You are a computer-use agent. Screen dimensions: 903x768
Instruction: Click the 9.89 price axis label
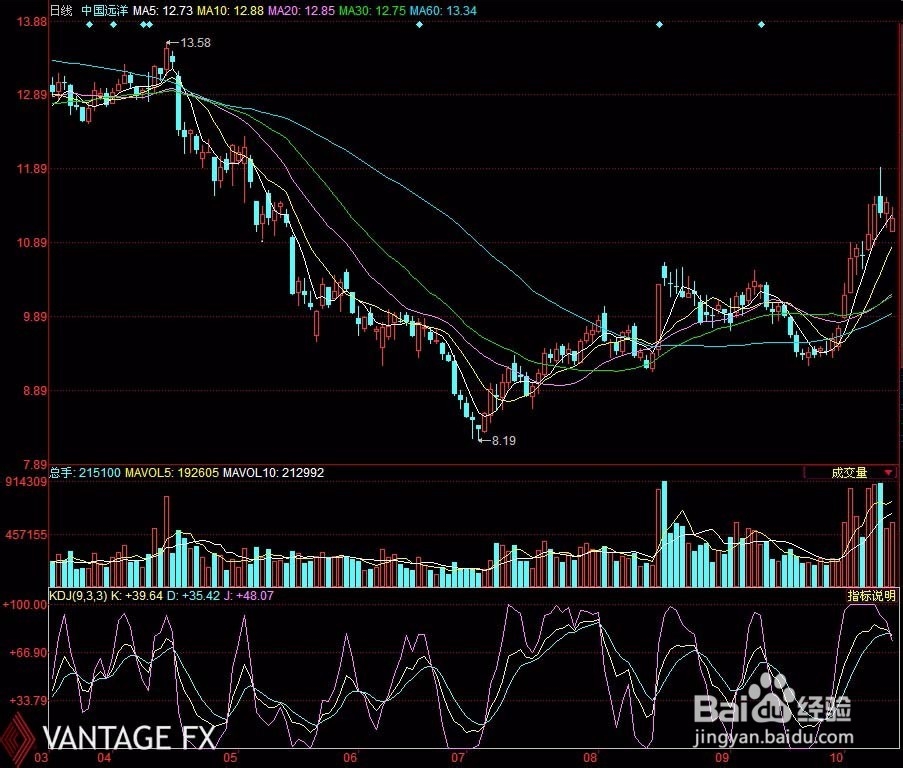(35, 317)
